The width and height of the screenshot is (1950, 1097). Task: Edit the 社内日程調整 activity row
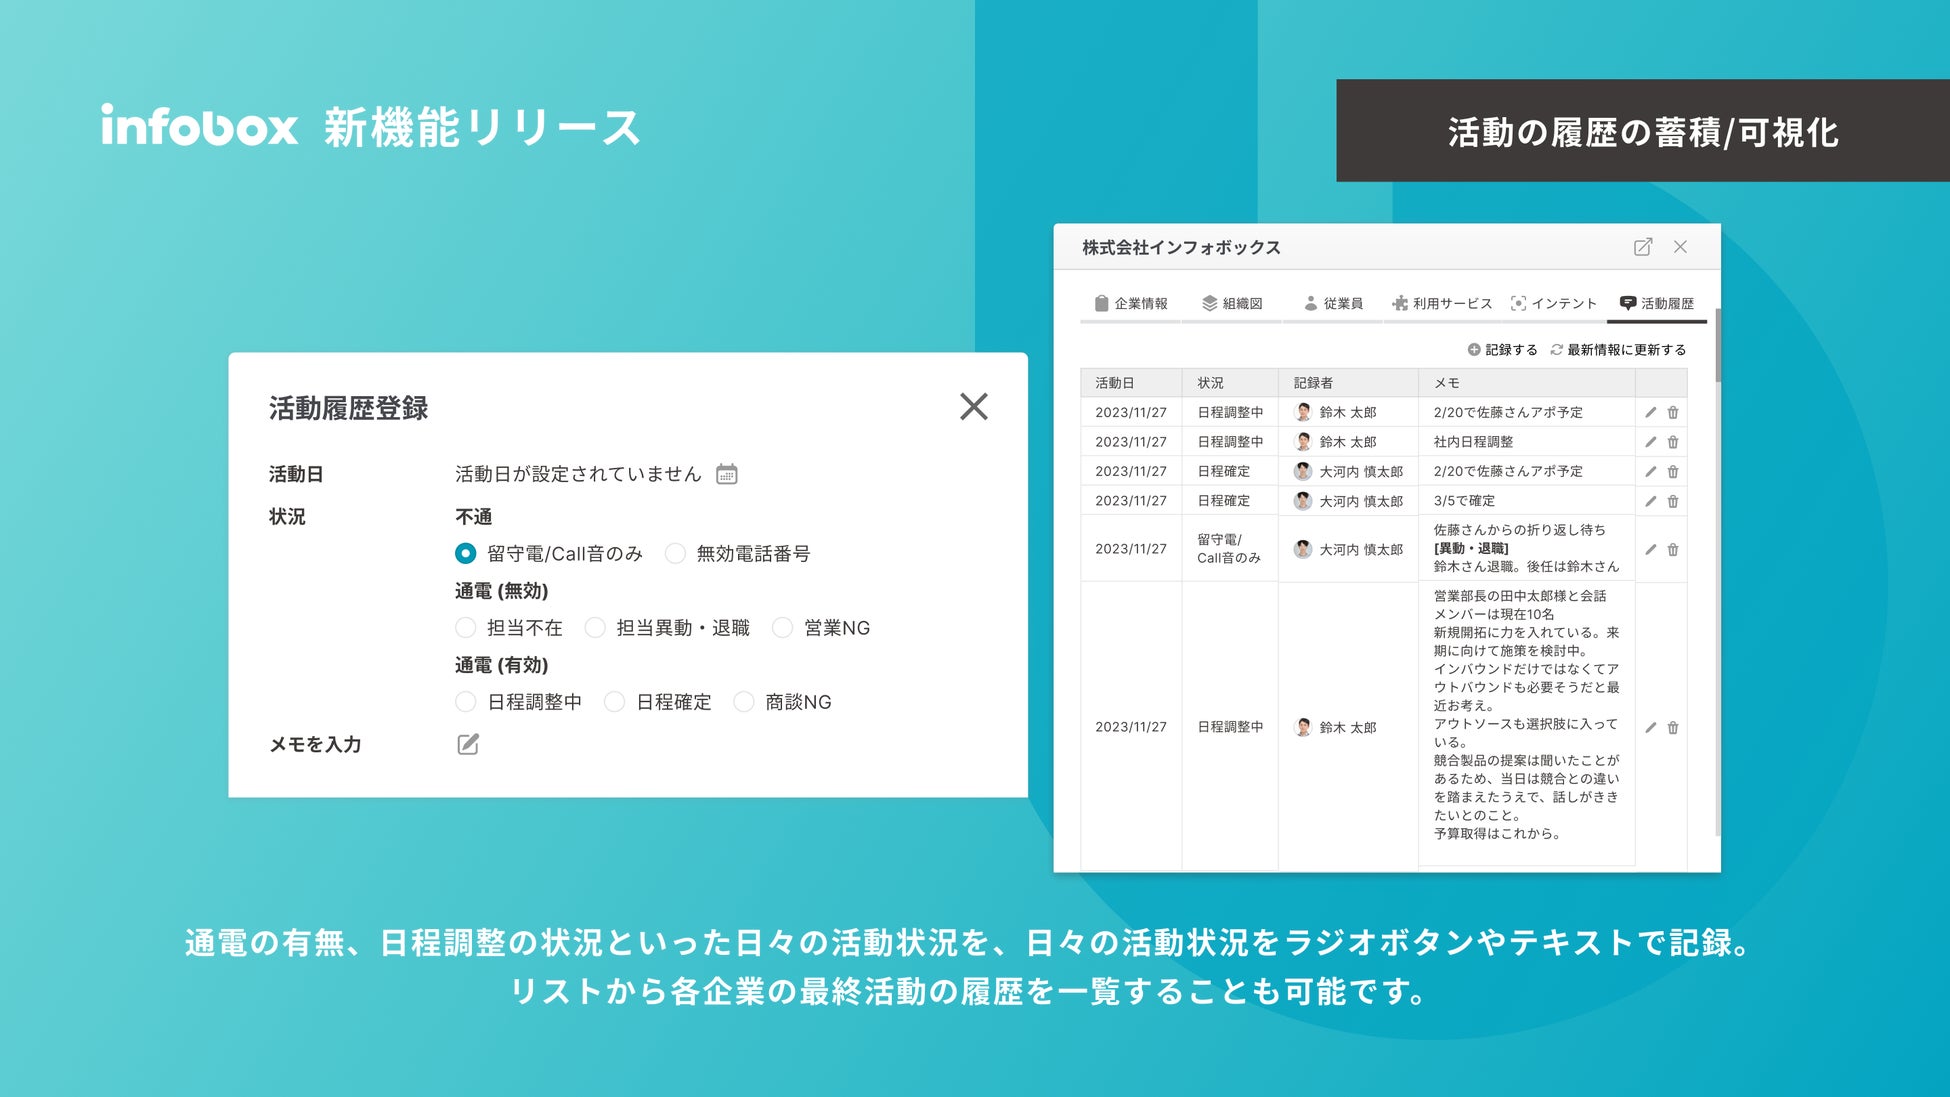(x=1651, y=442)
